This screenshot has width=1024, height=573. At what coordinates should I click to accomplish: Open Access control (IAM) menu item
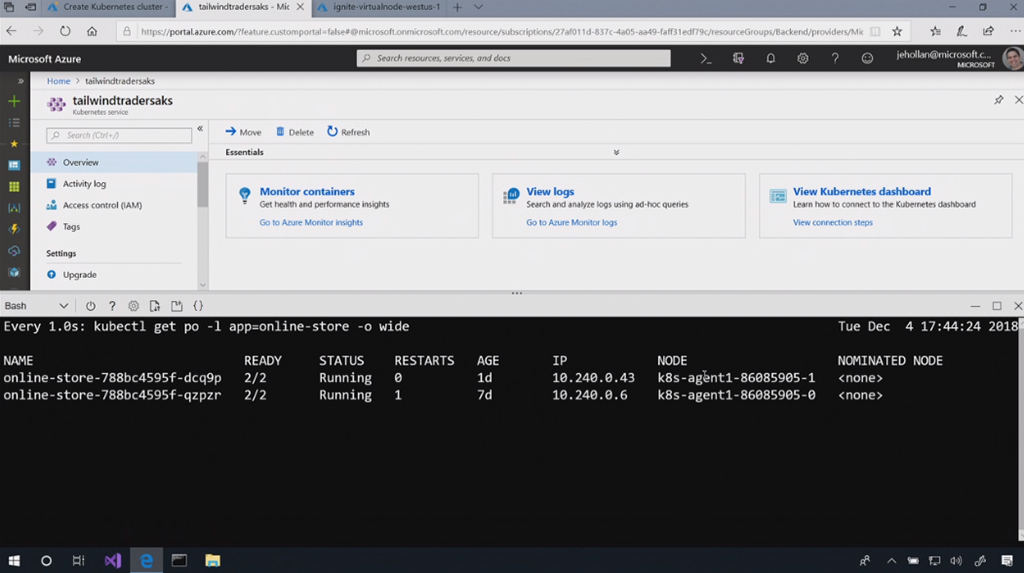coord(101,205)
